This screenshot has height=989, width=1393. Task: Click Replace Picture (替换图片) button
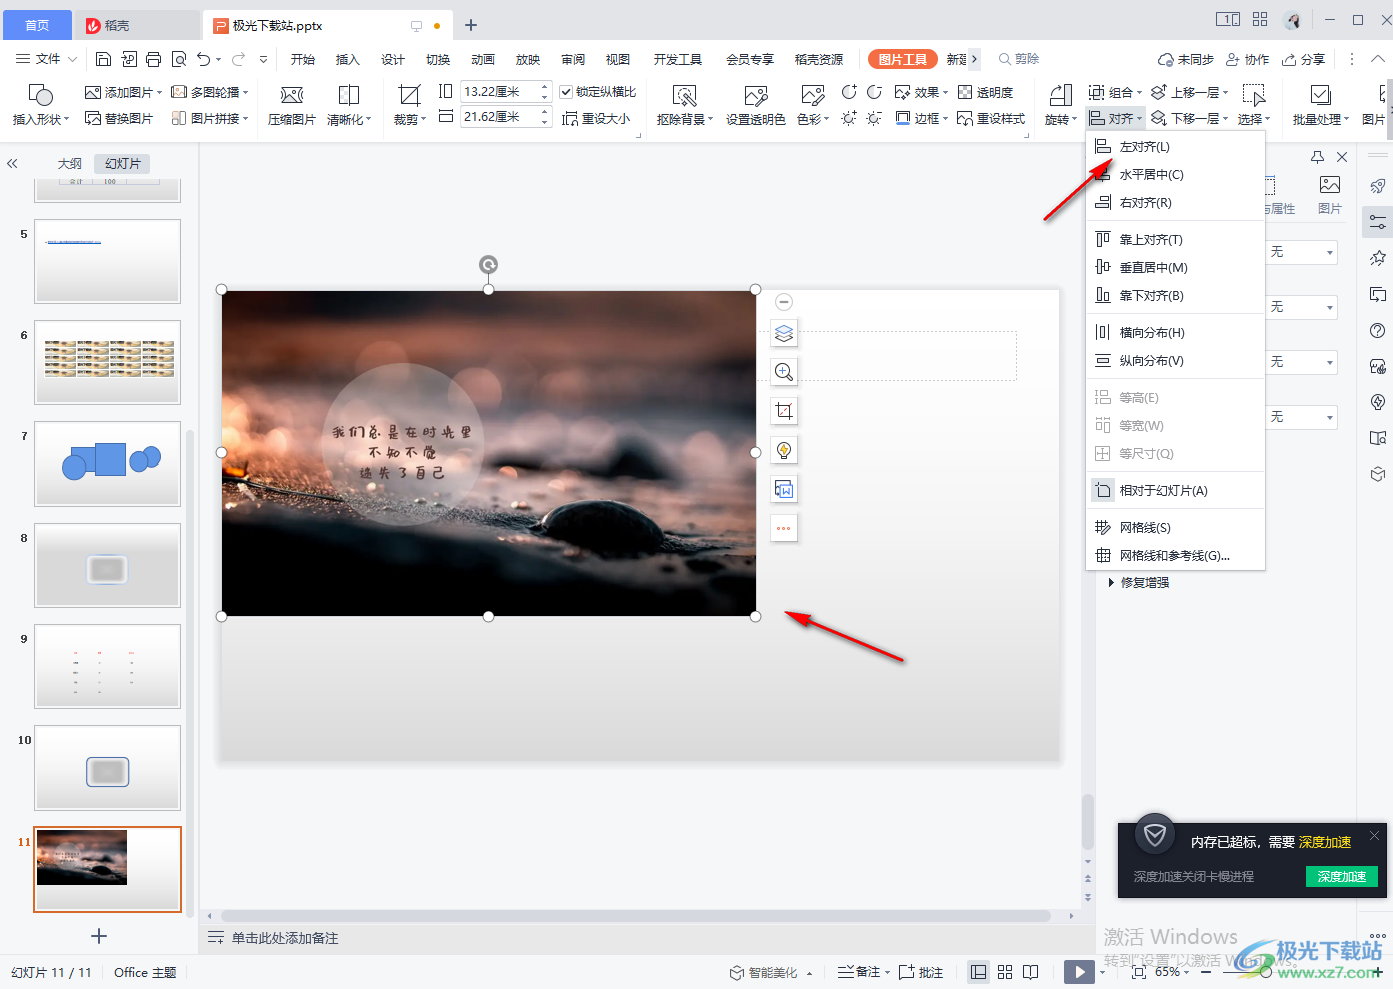tap(119, 118)
